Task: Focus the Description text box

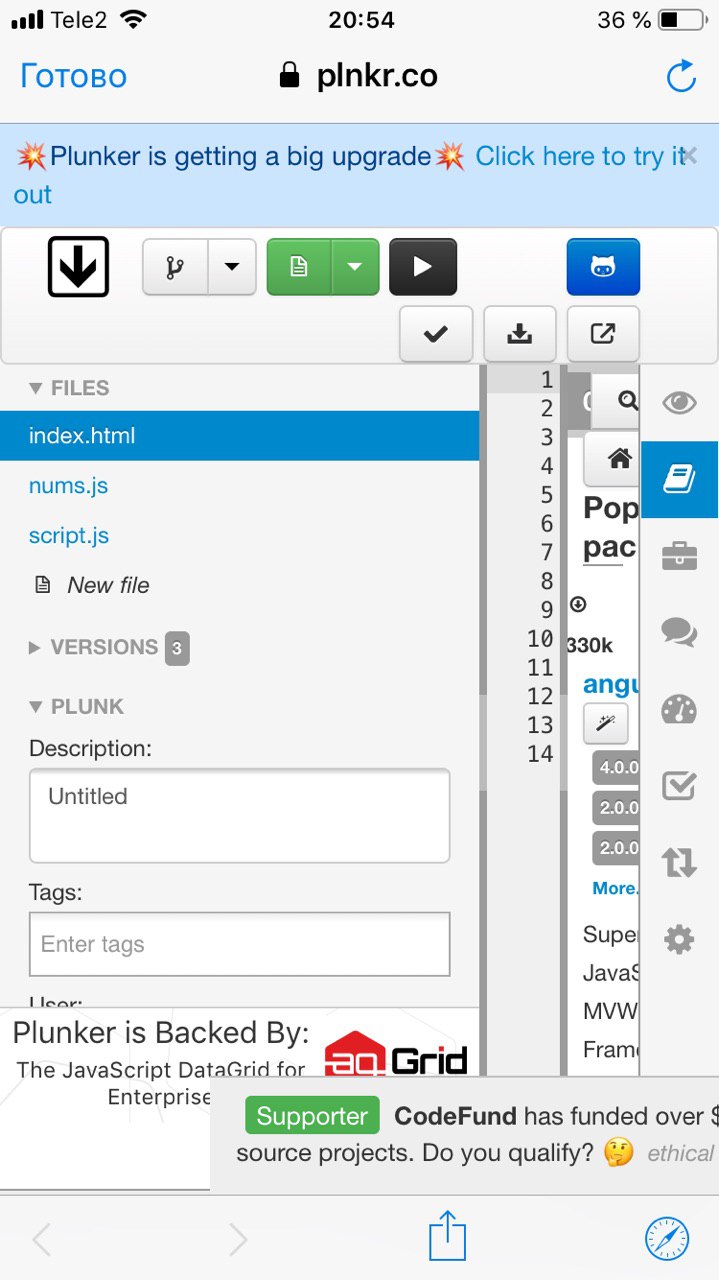Action: (x=240, y=815)
